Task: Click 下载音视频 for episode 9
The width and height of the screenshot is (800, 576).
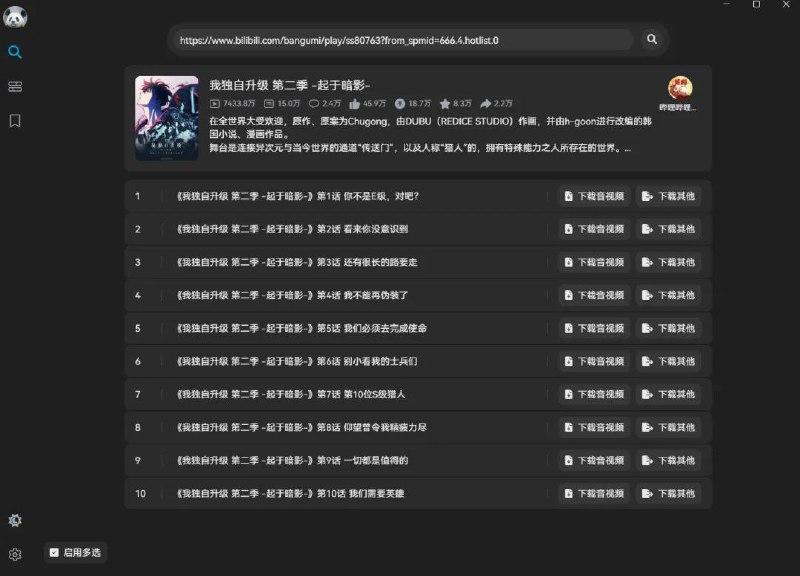Action: click(x=594, y=461)
